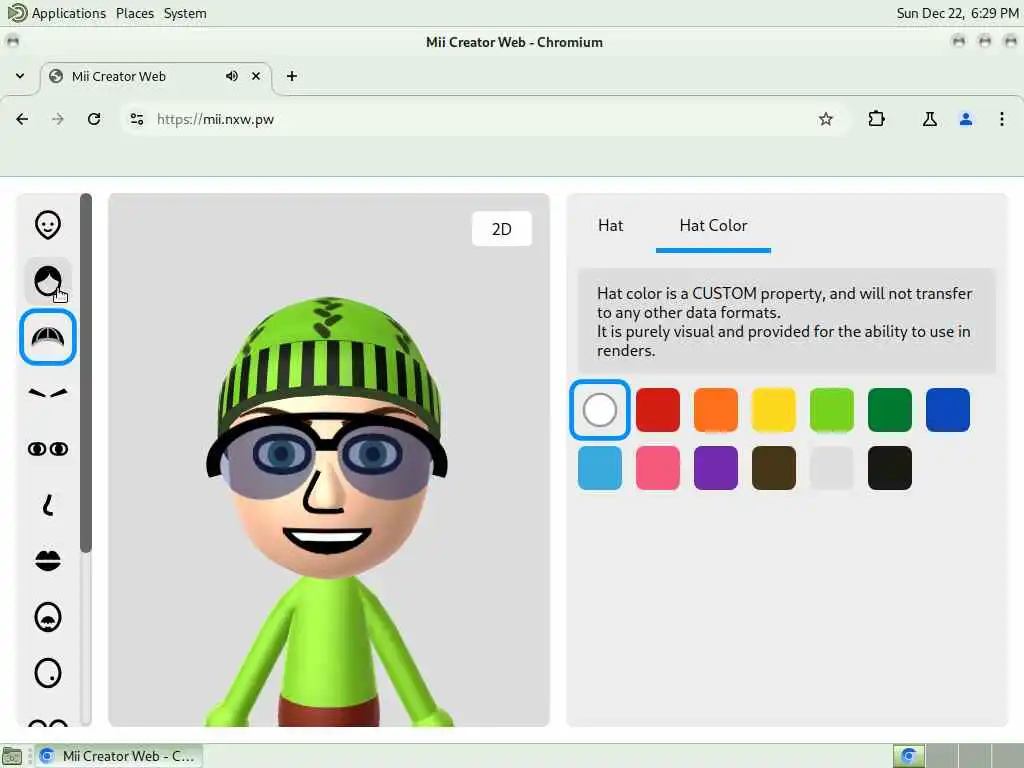Screen dimensions: 1024x768
Task: Open the System menu
Action: [x=185, y=13]
